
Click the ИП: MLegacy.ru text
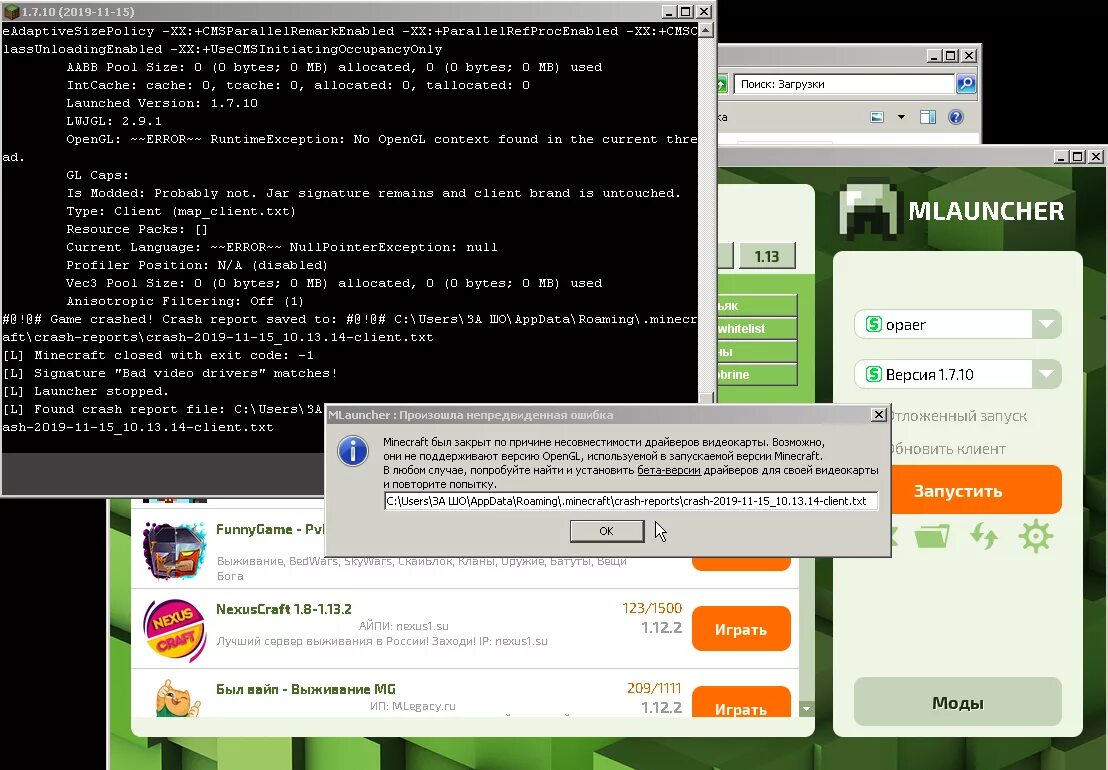pyautogui.click(x=413, y=706)
